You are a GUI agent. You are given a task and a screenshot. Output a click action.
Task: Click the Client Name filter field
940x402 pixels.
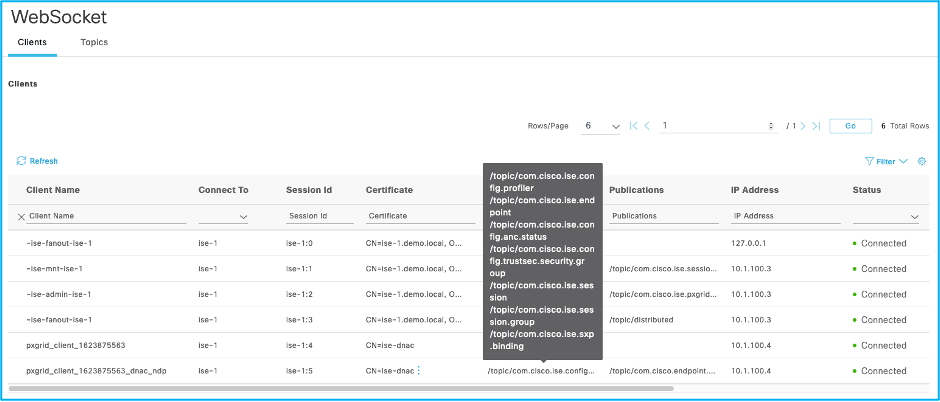(x=107, y=216)
